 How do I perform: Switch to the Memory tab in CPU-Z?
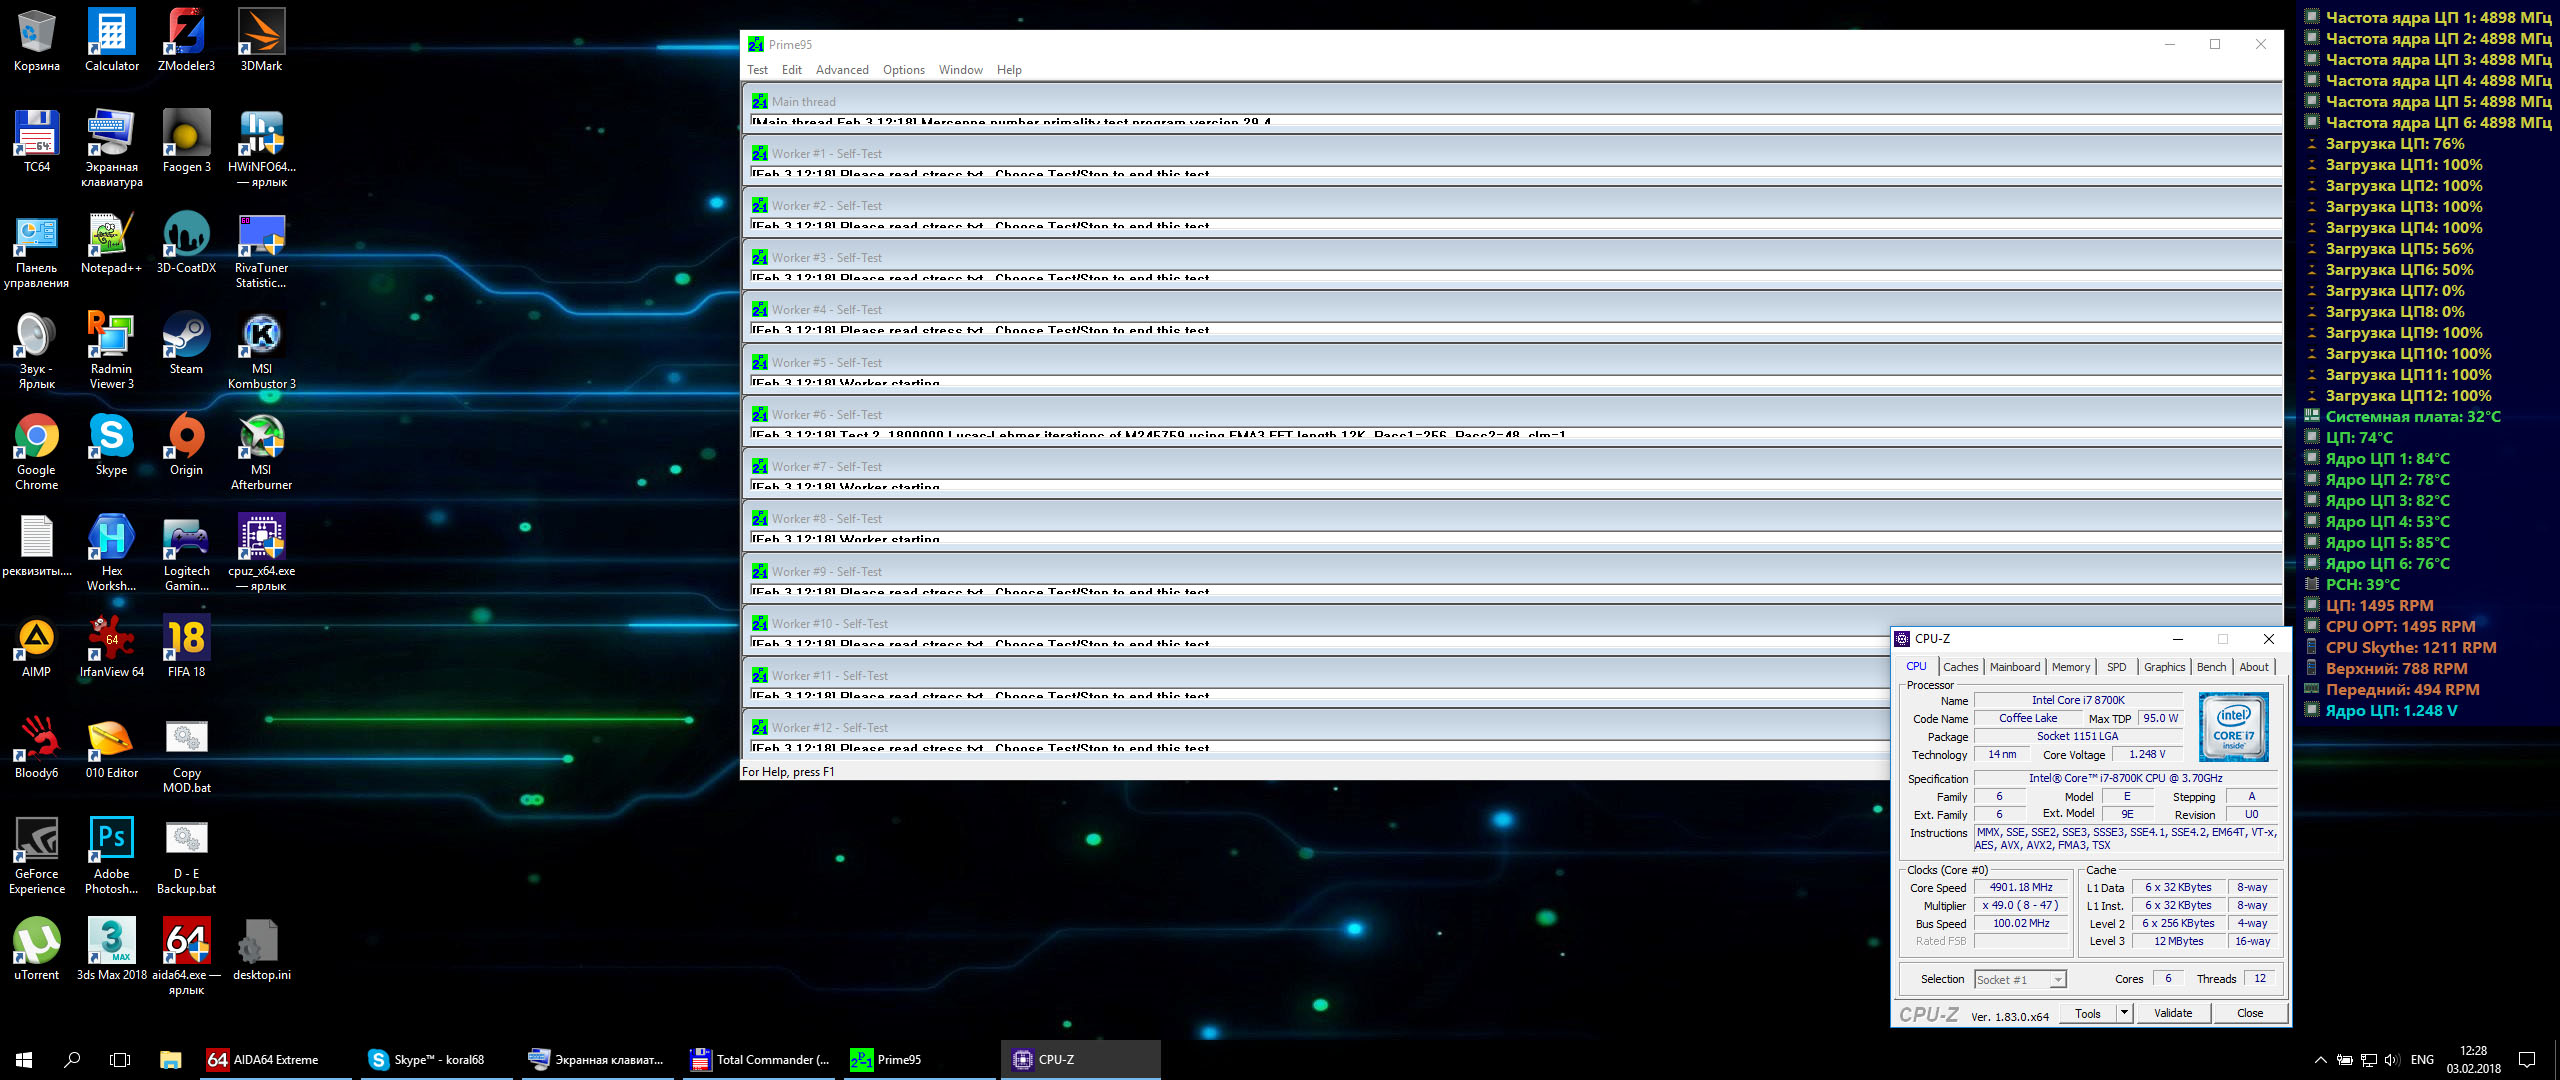(2070, 667)
